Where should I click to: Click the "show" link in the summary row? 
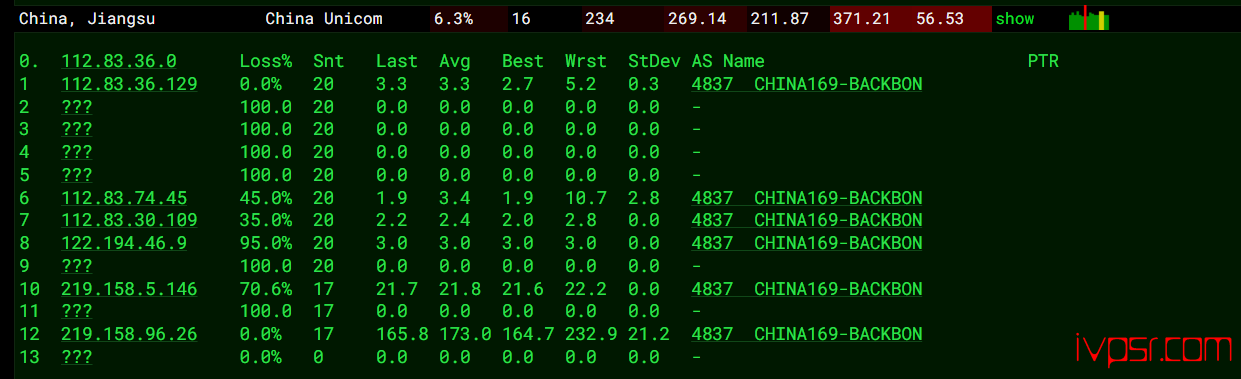[x=1015, y=19]
